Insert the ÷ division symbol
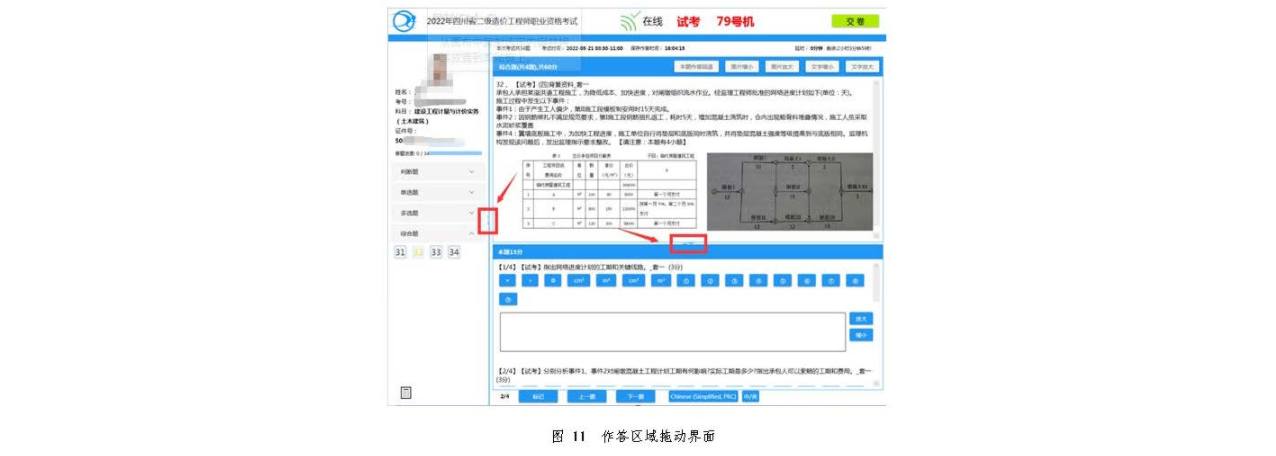The image size is (1276, 456). (530, 281)
